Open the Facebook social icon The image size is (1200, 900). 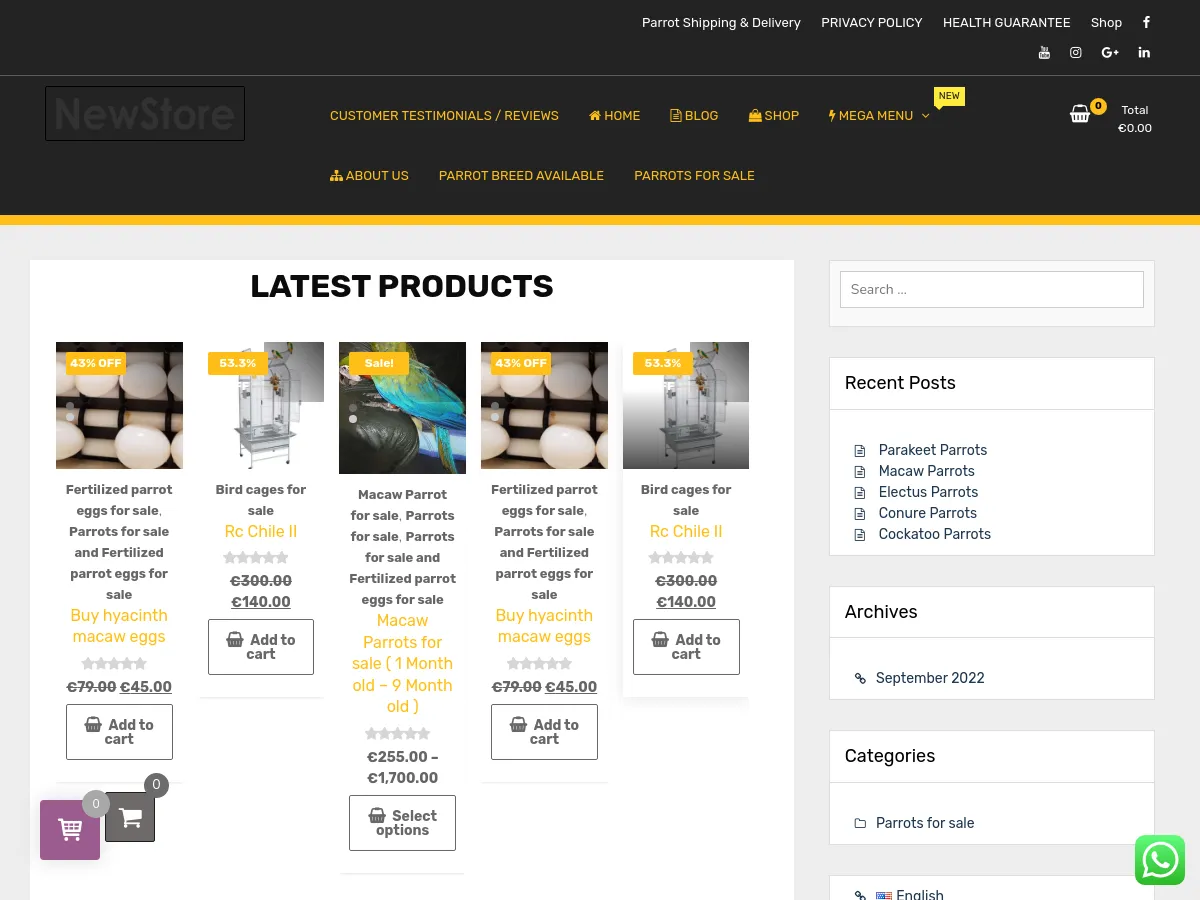[x=1146, y=22]
